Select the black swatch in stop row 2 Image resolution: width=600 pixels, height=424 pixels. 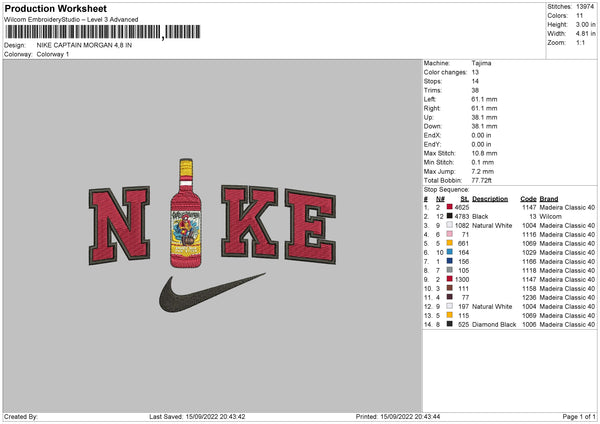tap(450, 216)
